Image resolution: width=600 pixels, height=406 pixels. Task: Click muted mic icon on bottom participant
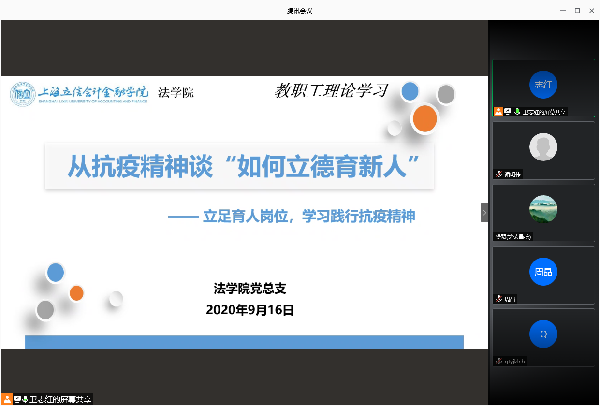click(x=498, y=359)
